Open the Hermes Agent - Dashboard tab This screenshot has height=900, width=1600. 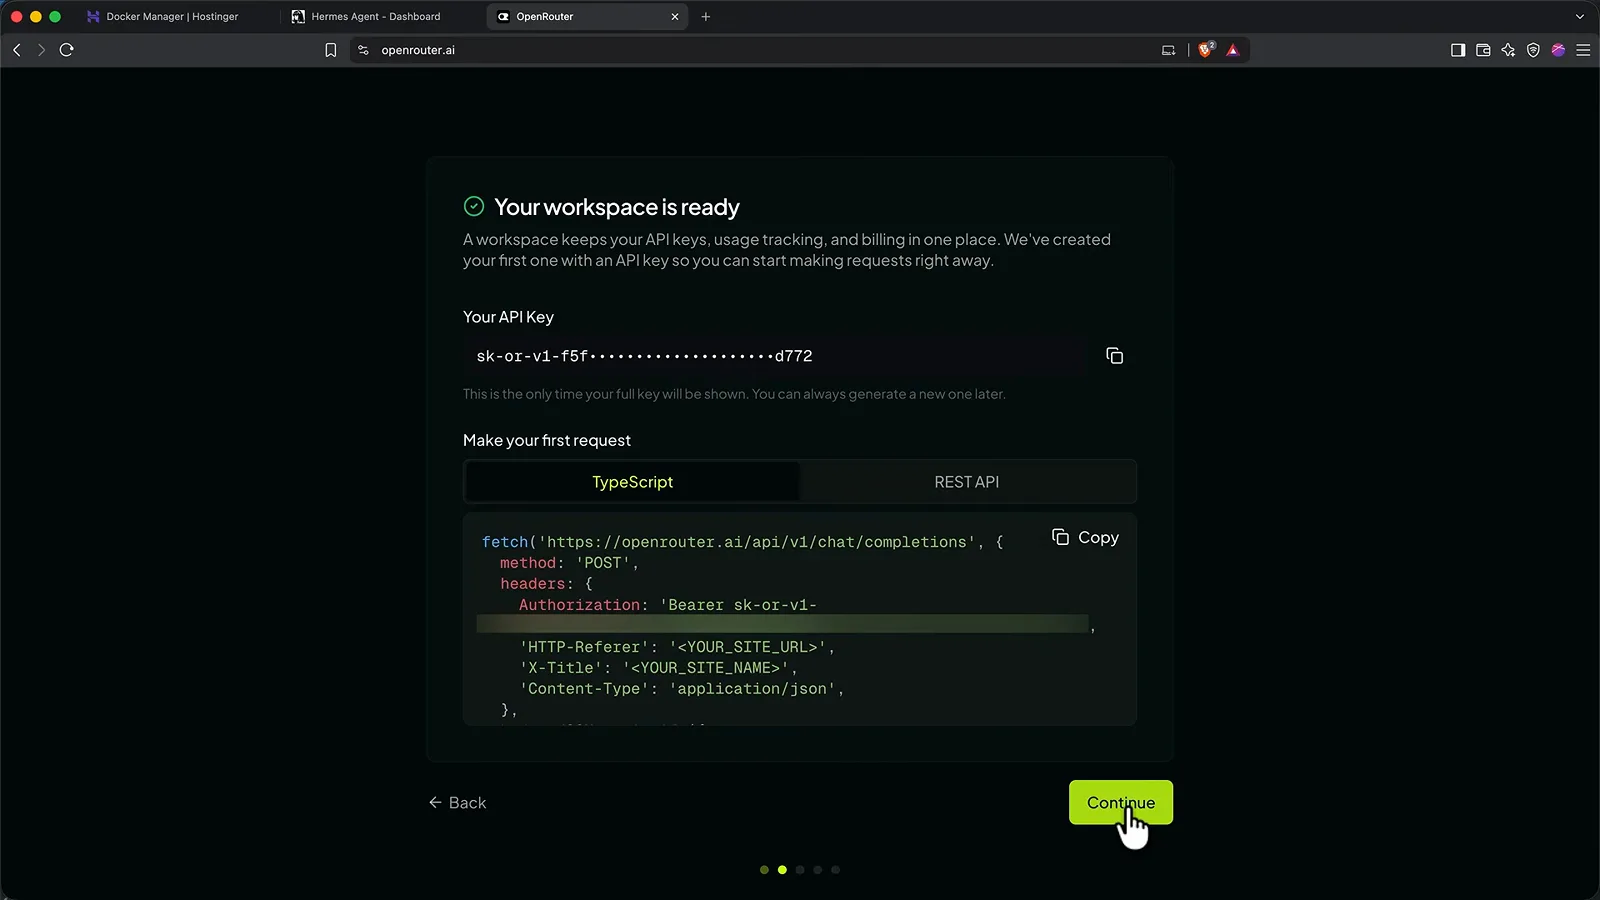tap(376, 17)
